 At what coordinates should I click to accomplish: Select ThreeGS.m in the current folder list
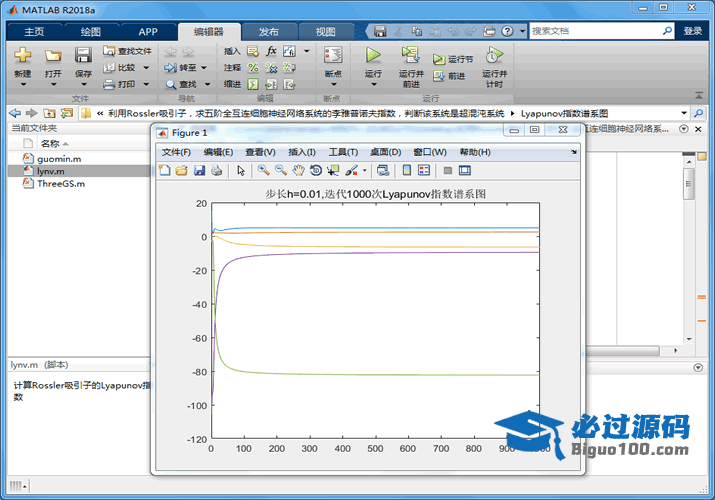pos(60,184)
